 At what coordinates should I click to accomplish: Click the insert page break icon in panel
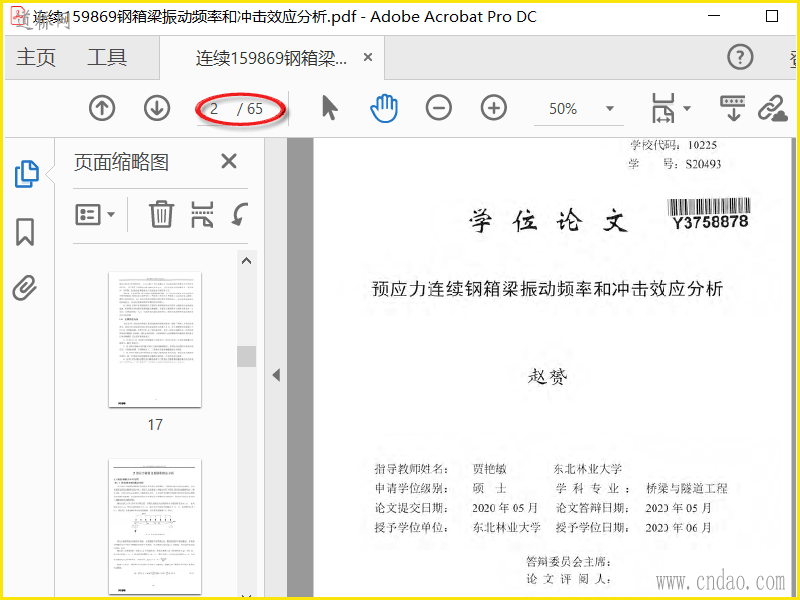[x=202, y=214]
